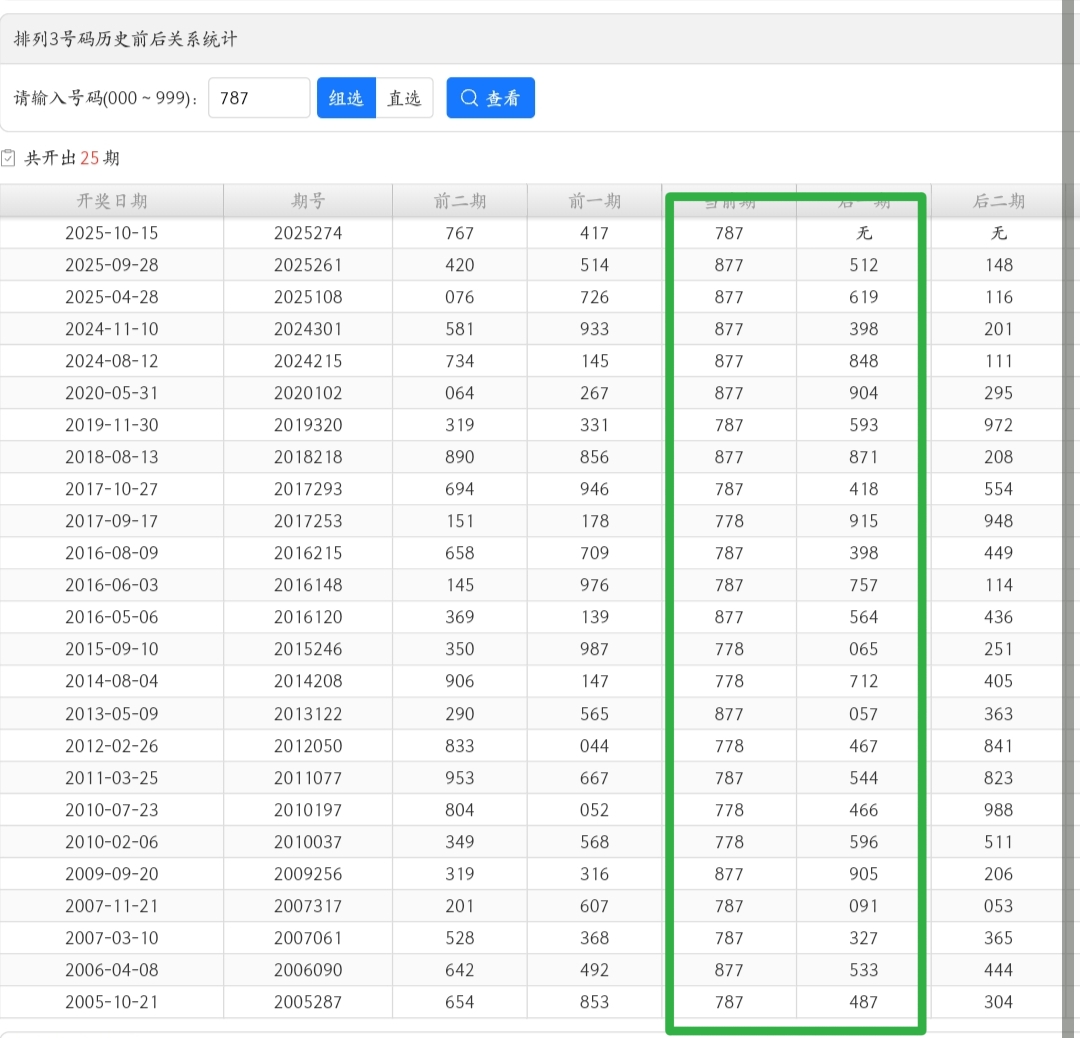Click issue number 2019320
This screenshot has width=1080, height=1038.
tap(308, 425)
